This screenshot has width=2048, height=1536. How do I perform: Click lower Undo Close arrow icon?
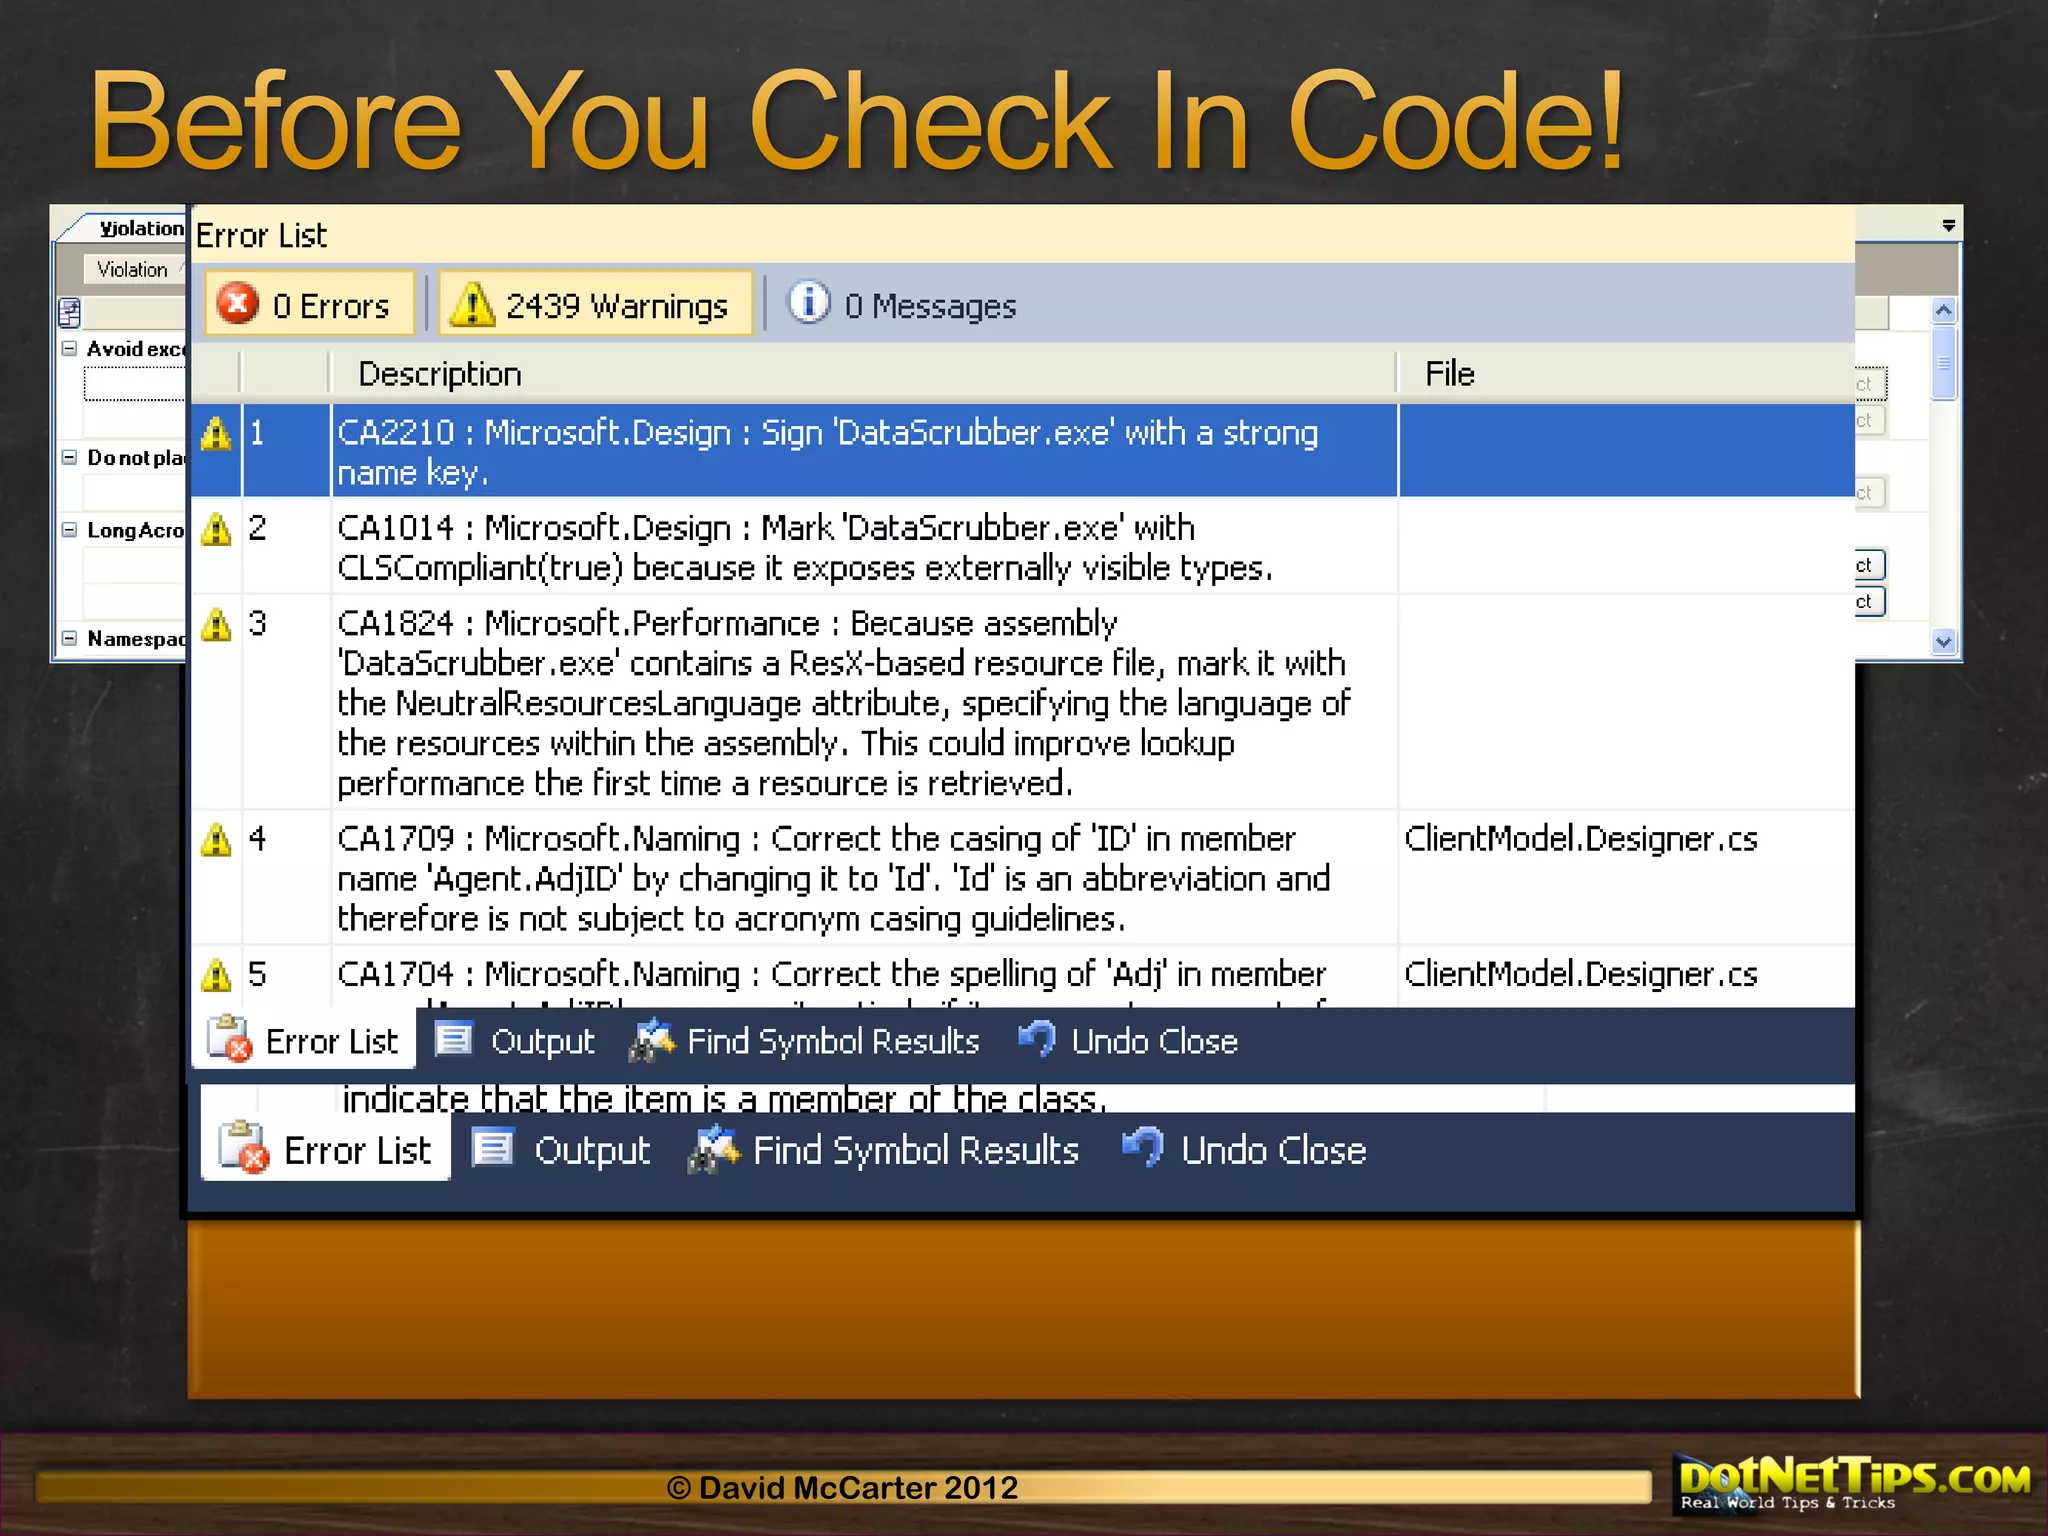[1143, 1146]
